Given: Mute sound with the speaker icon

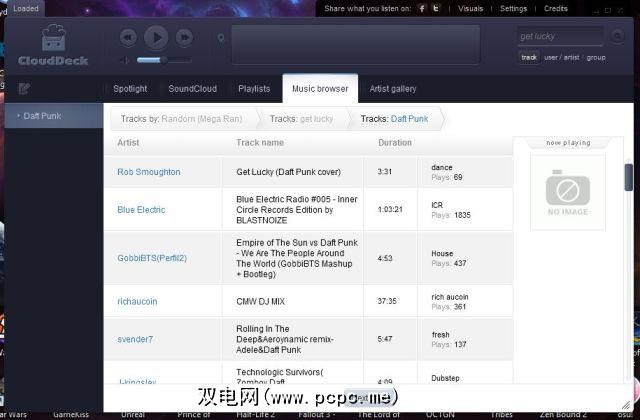Looking at the screenshot, I should 124,60.
